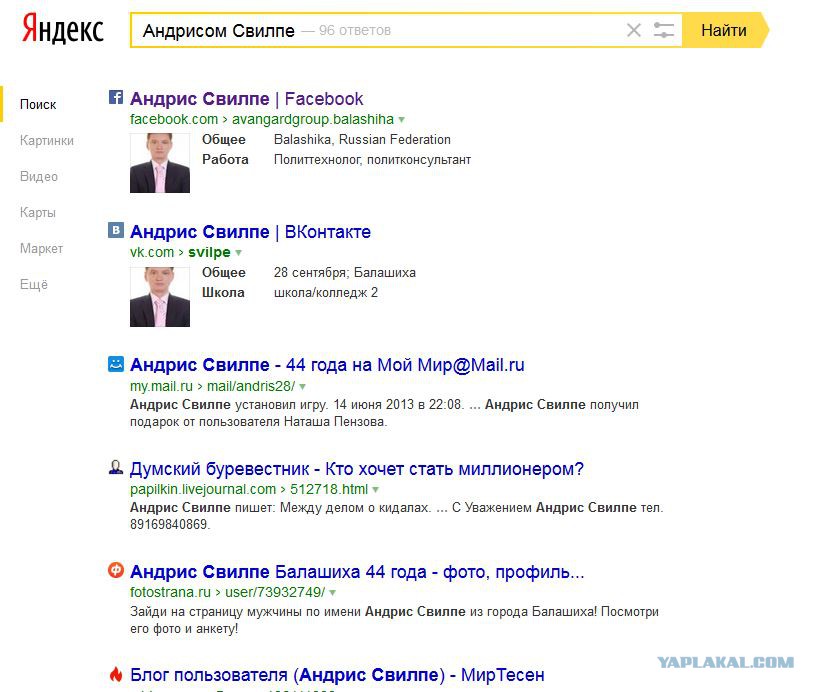Open the Карты tab
The image size is (820, 692).
coord(38,213)
